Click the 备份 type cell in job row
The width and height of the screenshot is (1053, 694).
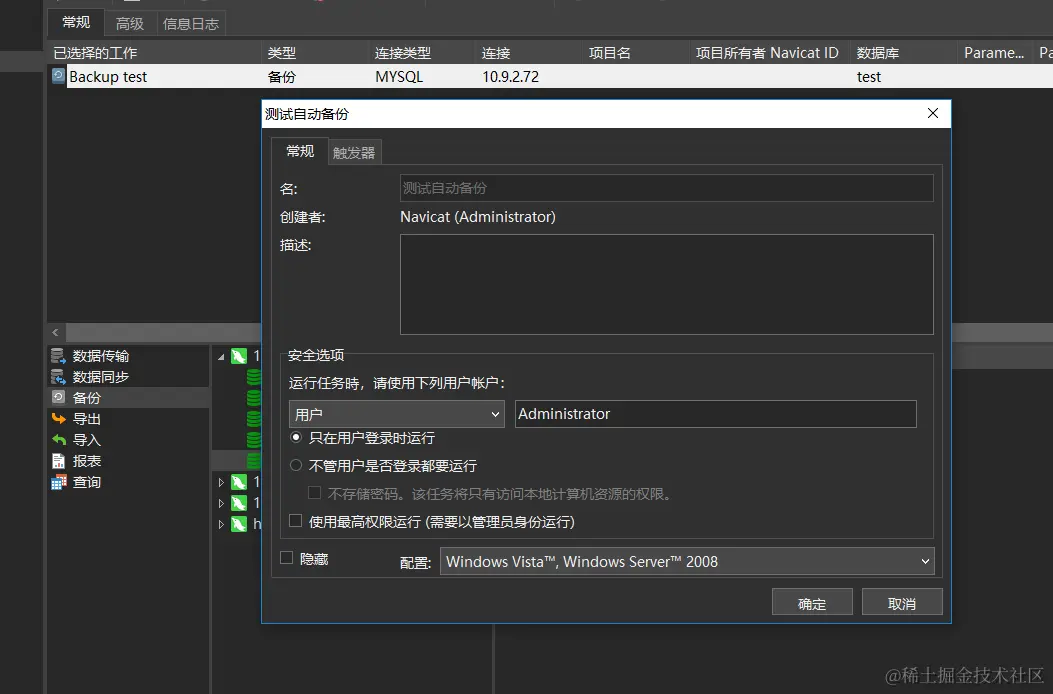coord(281,77)
